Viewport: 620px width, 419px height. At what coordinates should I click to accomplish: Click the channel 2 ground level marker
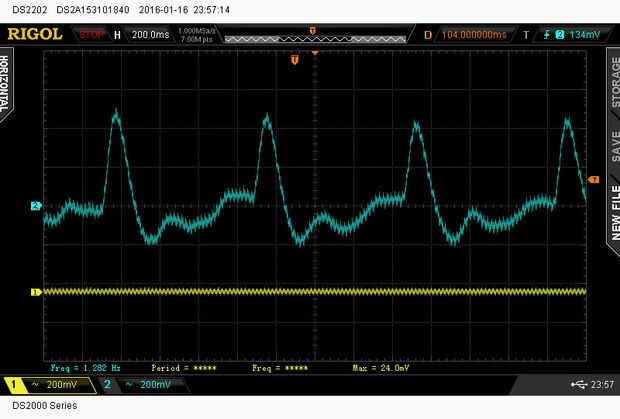pyautogui.click(x=36, y=206)
